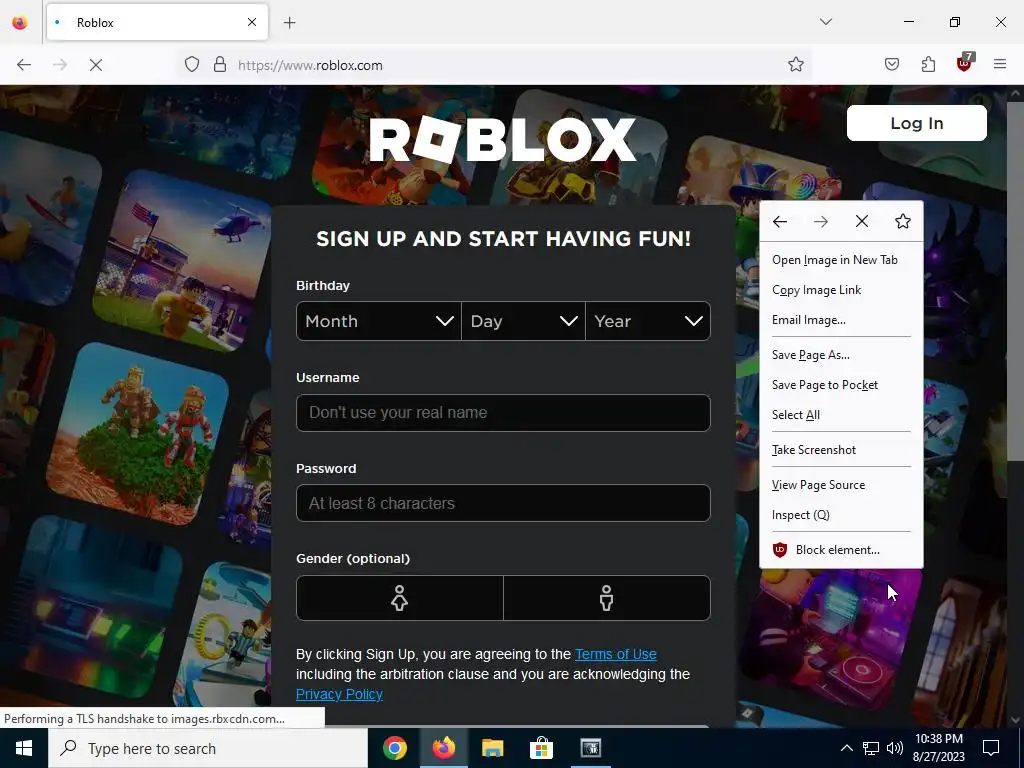Click the padlock site information icon

pos(220,65)
